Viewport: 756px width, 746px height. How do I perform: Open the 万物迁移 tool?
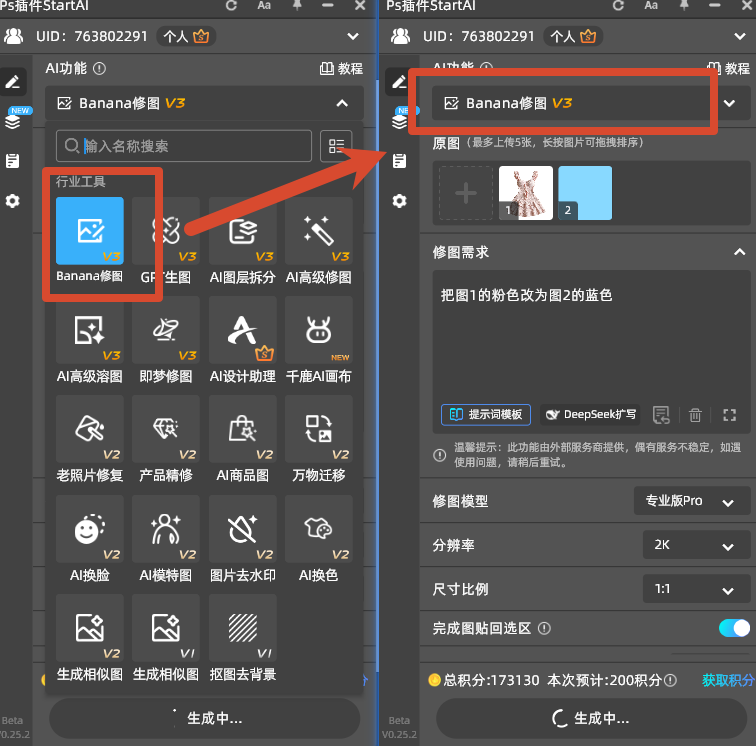tap(319, 429)
